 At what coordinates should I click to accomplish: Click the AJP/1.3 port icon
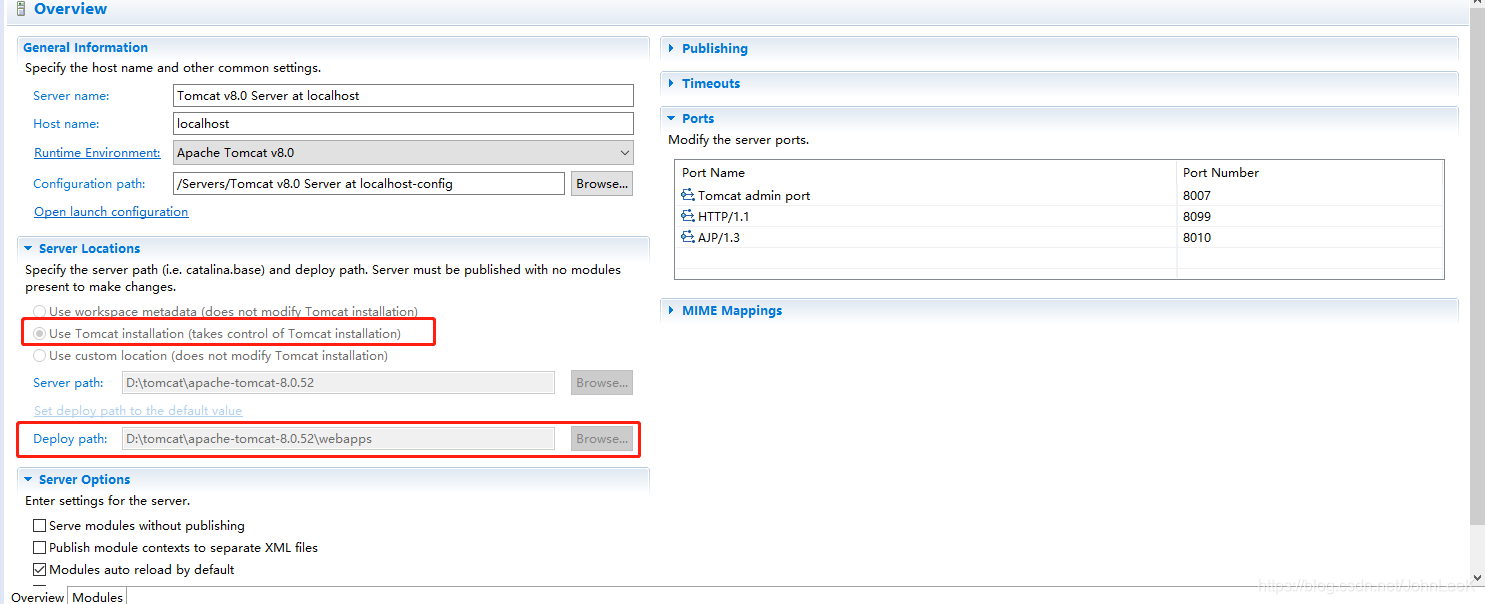coord(687,237)
